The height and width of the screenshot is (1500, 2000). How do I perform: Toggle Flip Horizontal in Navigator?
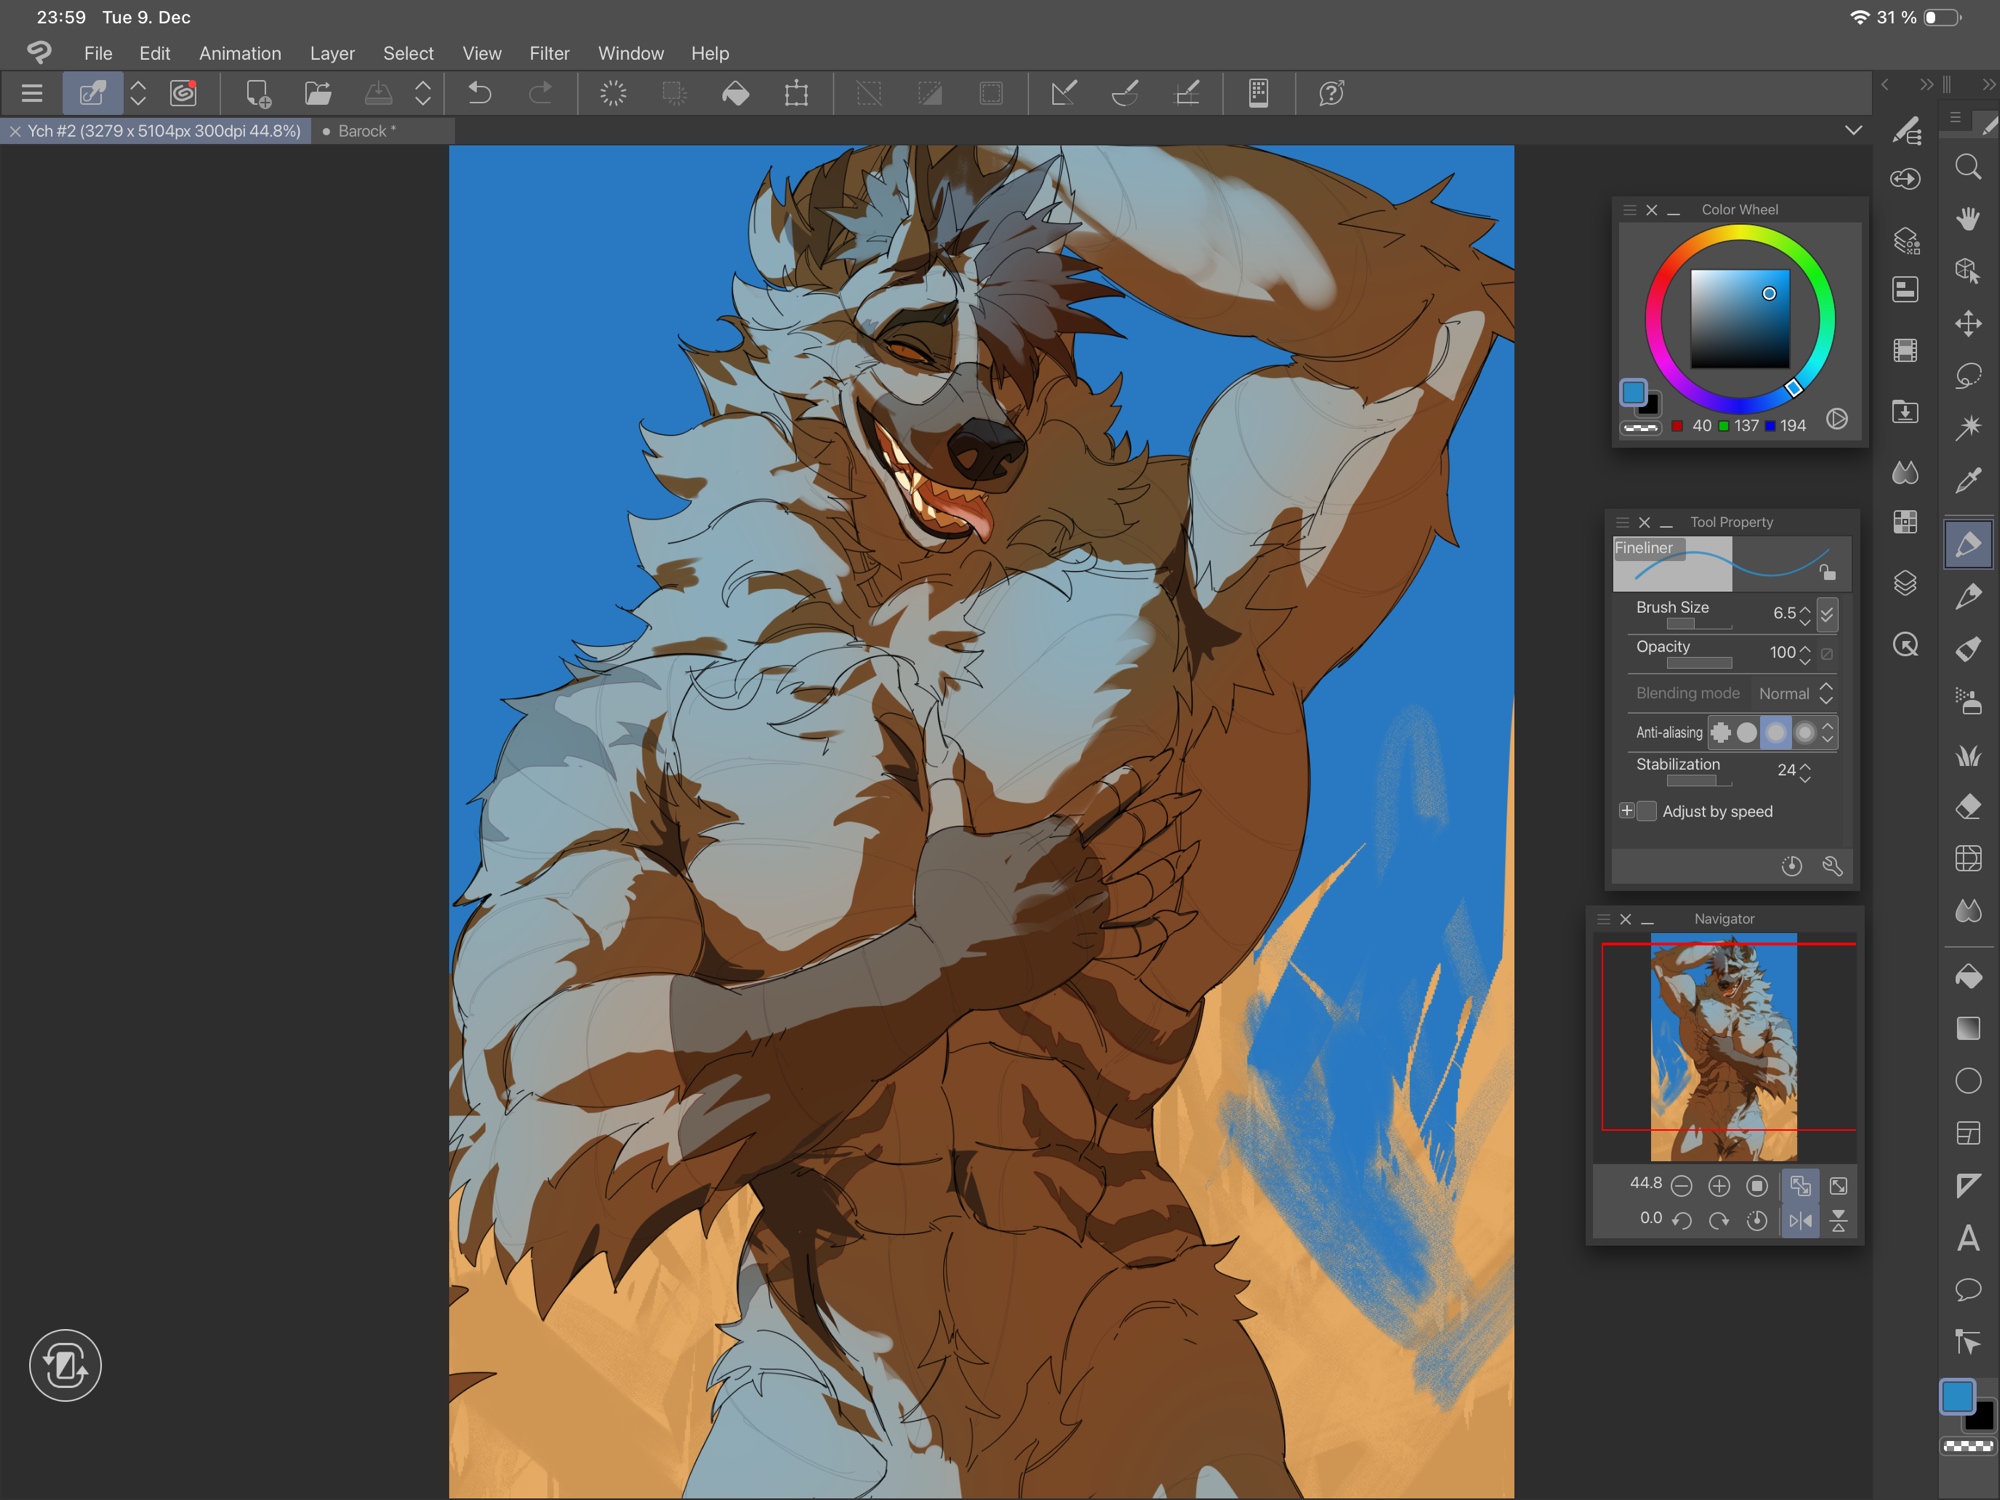1800,1220
